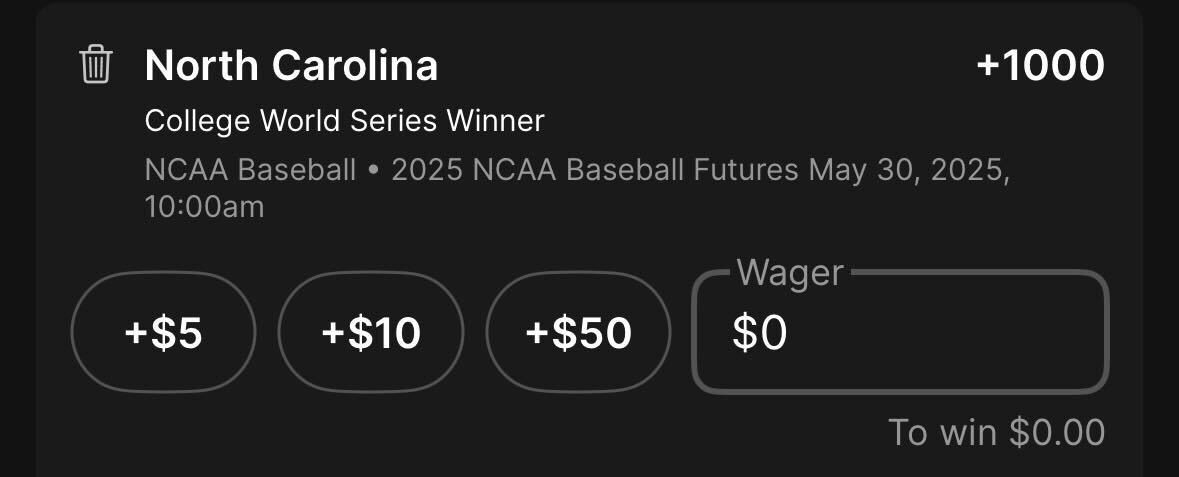
Task: Click the bullet separator after NCAA Baseball
Action: pos(374,172)
